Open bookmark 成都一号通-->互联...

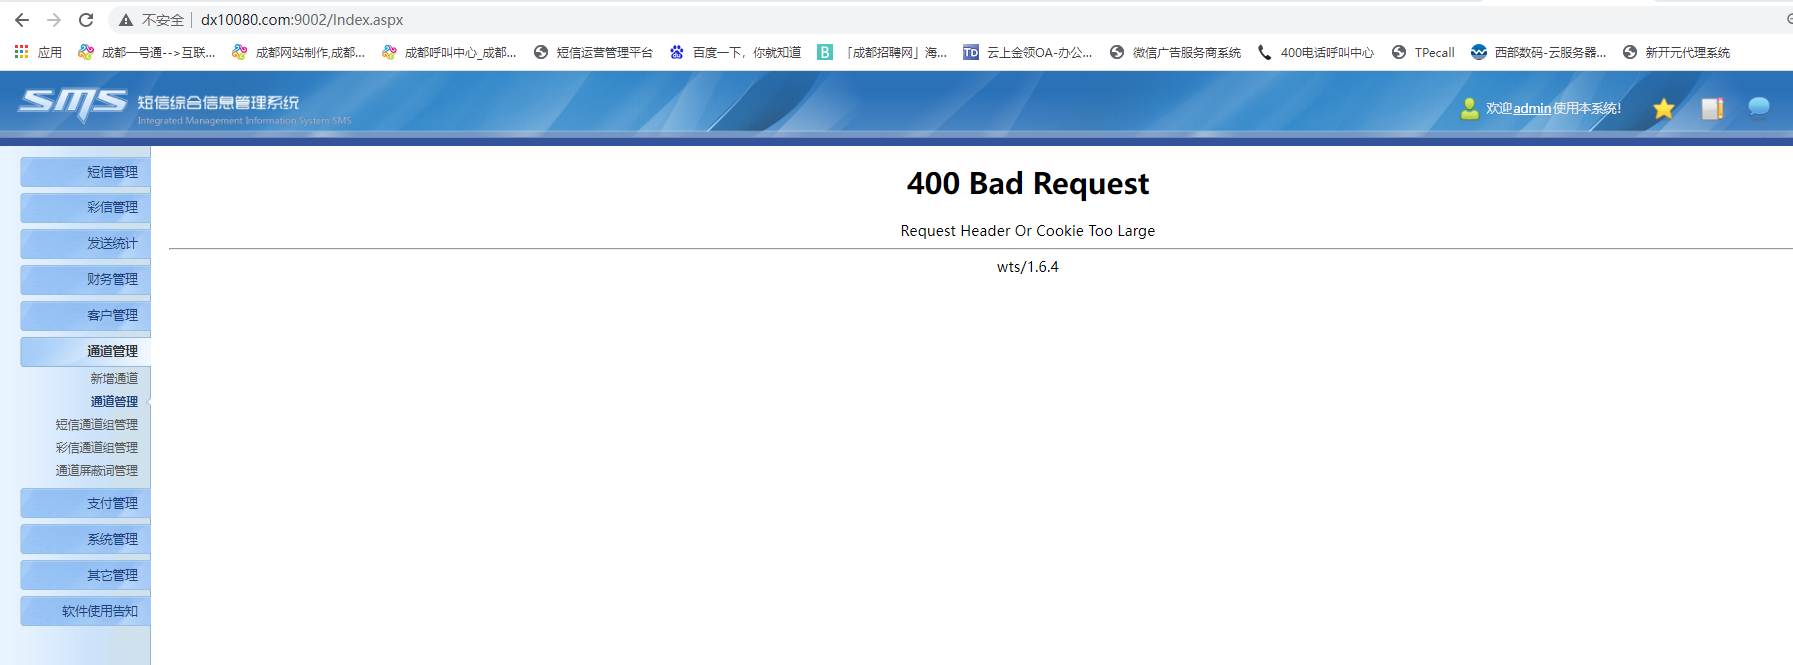147,52
